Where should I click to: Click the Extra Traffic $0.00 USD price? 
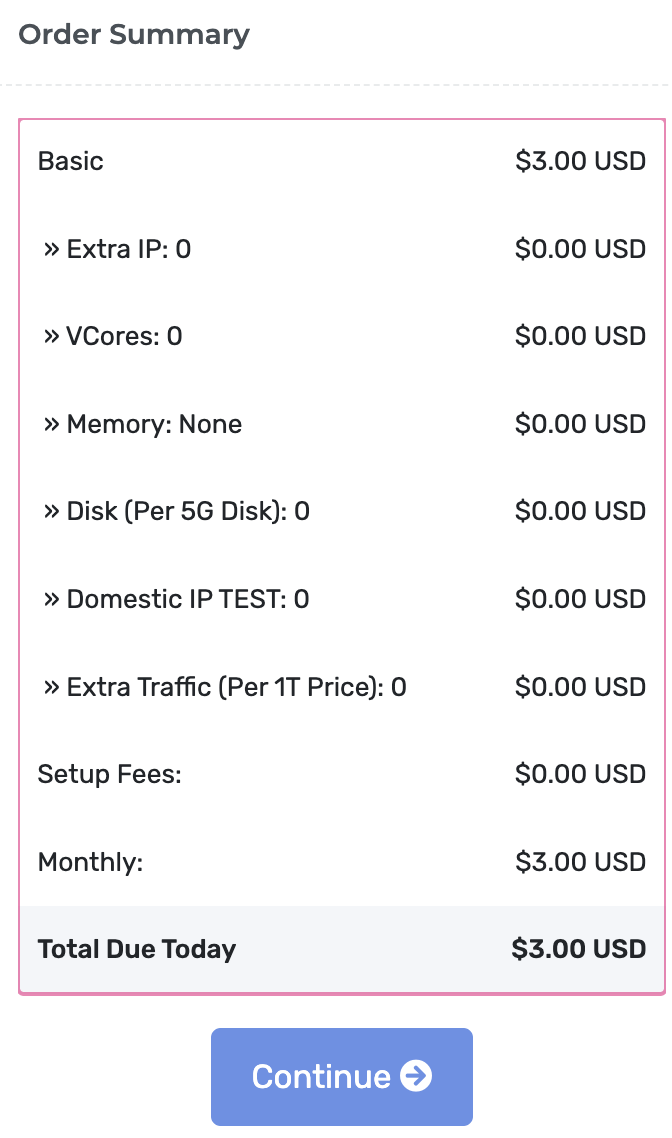pos(580,687)
